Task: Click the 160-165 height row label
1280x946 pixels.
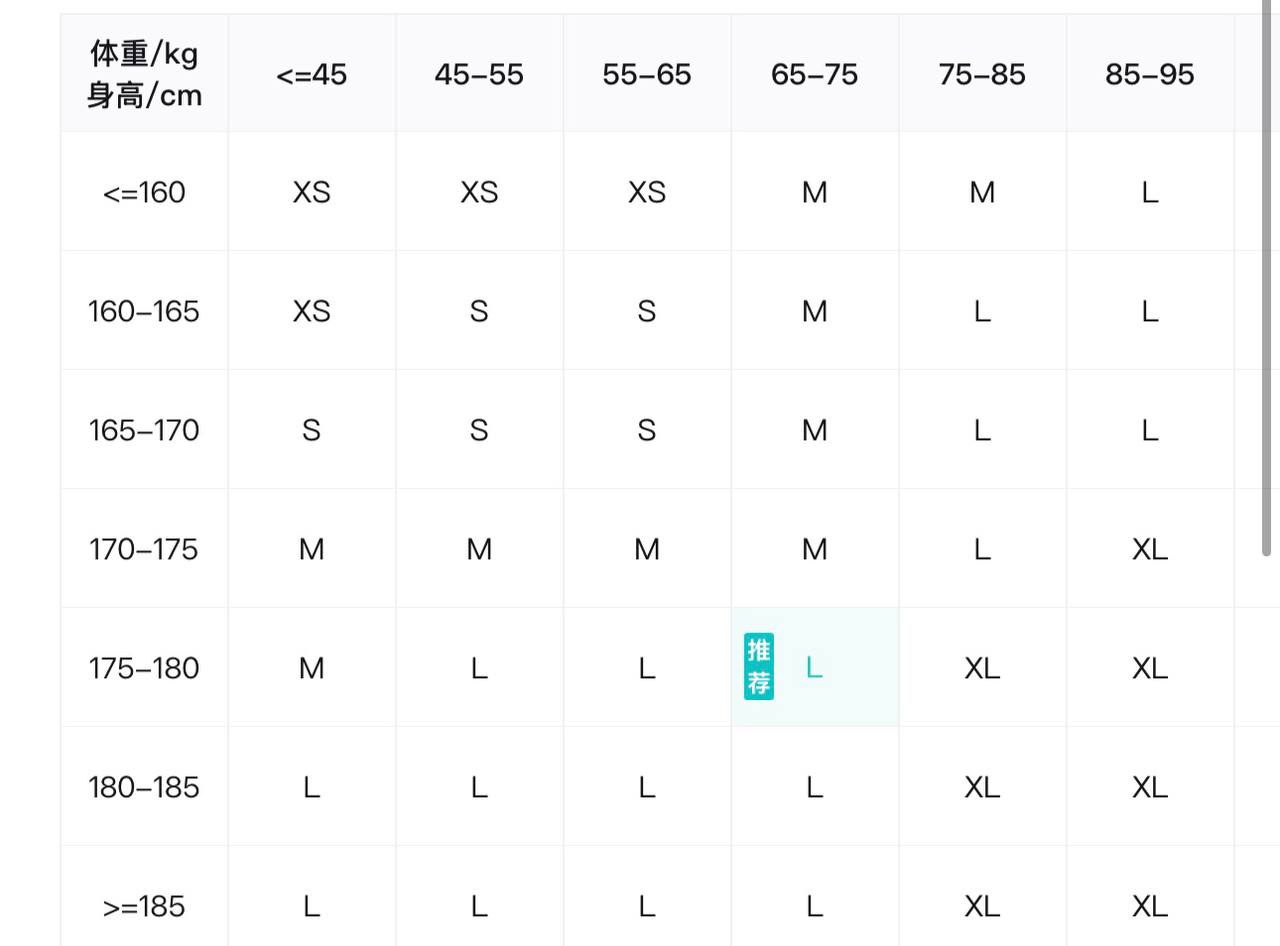Action: pyautogui.click(x=144, y=311)
